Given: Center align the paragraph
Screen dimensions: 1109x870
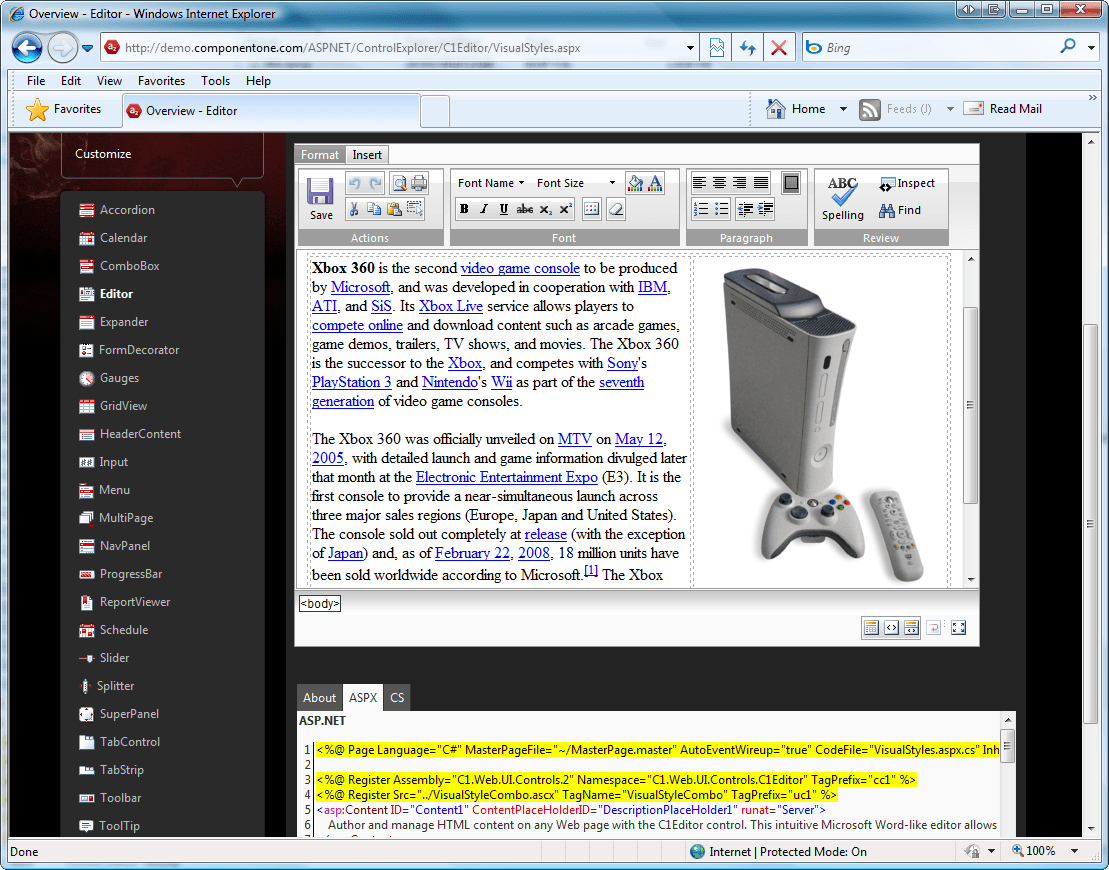Looking at the screenshot, I should (720, 183).
